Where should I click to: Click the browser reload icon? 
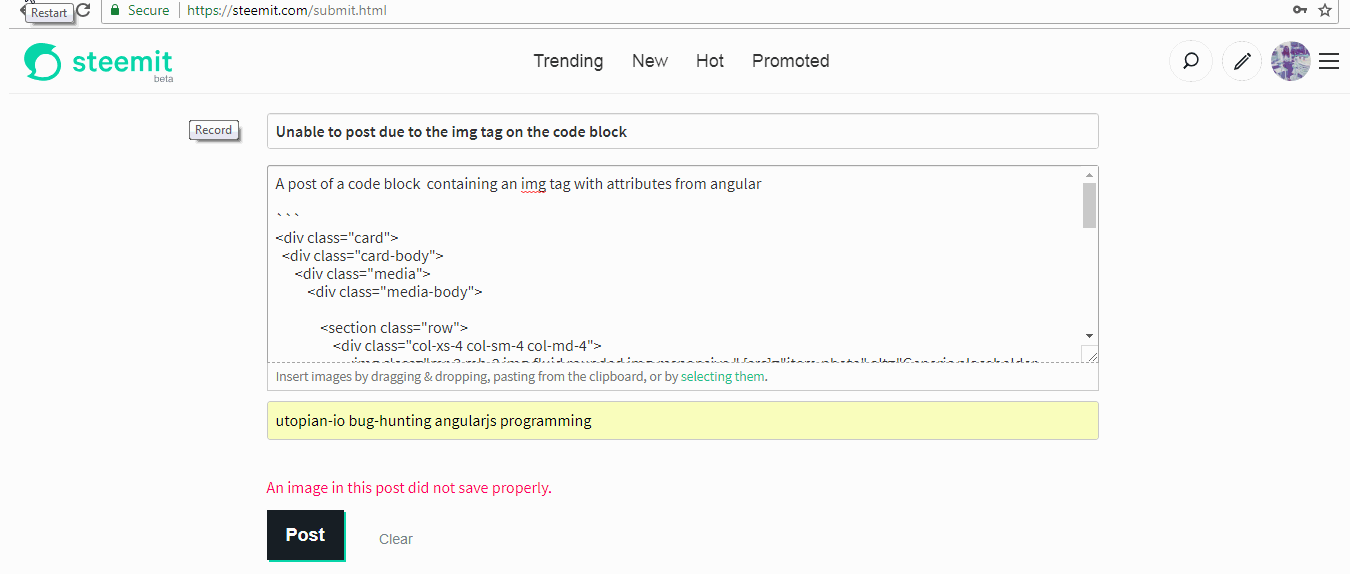click(x=83, y=10)
